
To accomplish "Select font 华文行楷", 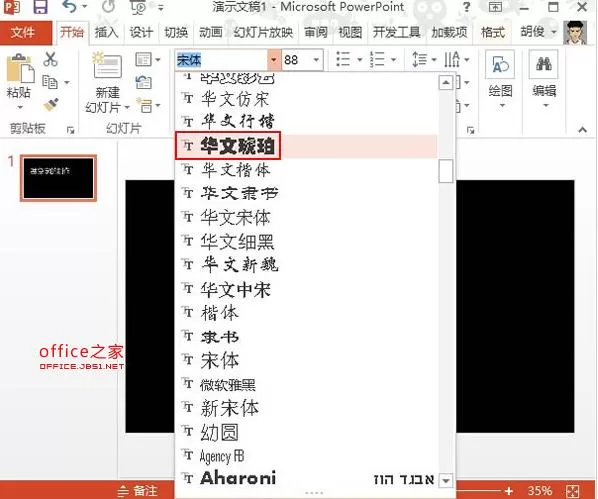I will [306, 122].
